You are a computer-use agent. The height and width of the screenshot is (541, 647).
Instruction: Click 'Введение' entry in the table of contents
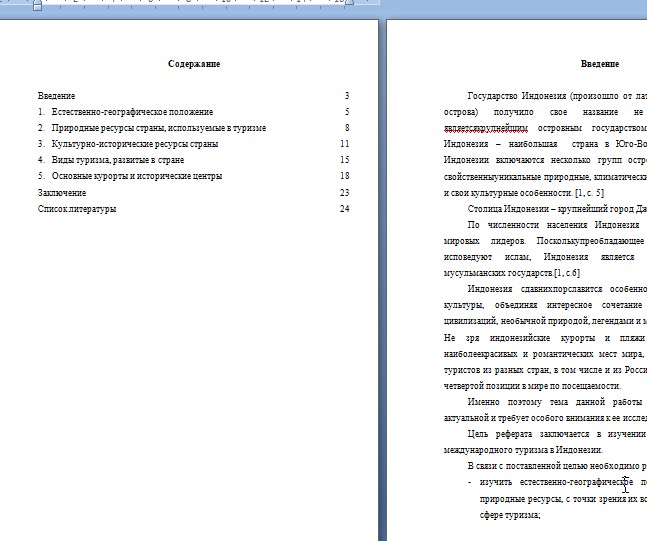(x=56, y=96)
